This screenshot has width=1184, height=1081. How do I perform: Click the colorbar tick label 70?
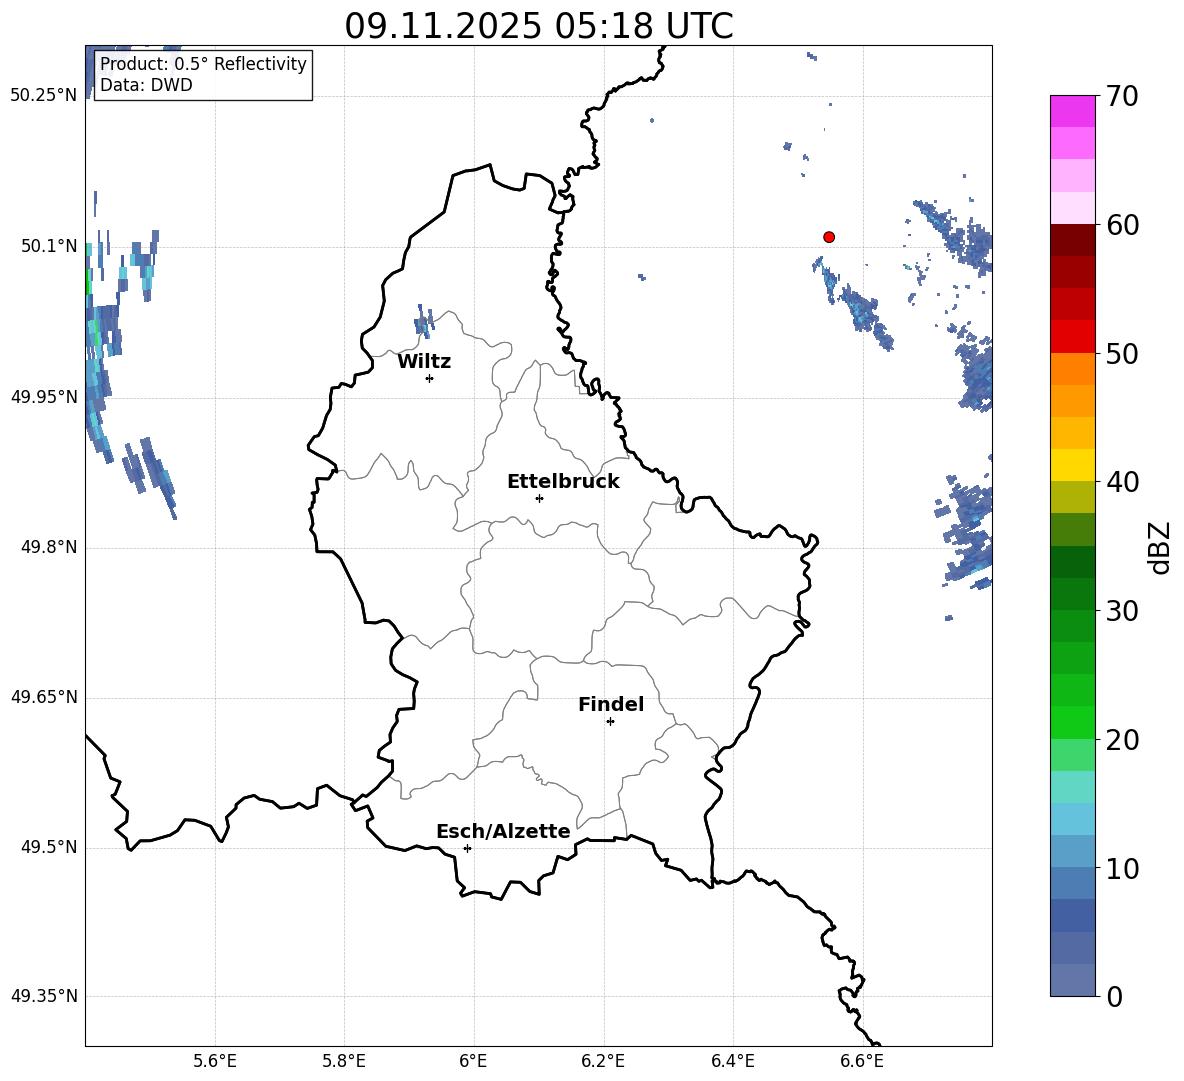[1121, 97]
